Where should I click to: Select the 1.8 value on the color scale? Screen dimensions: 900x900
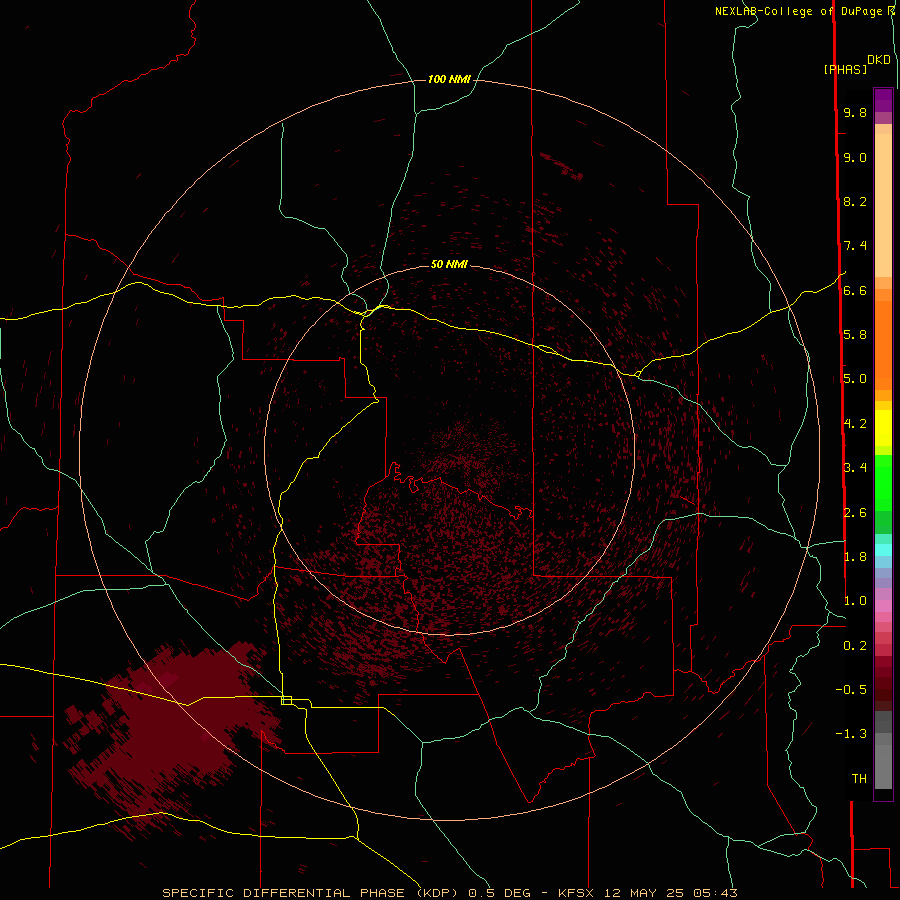[x=855, y=557]
